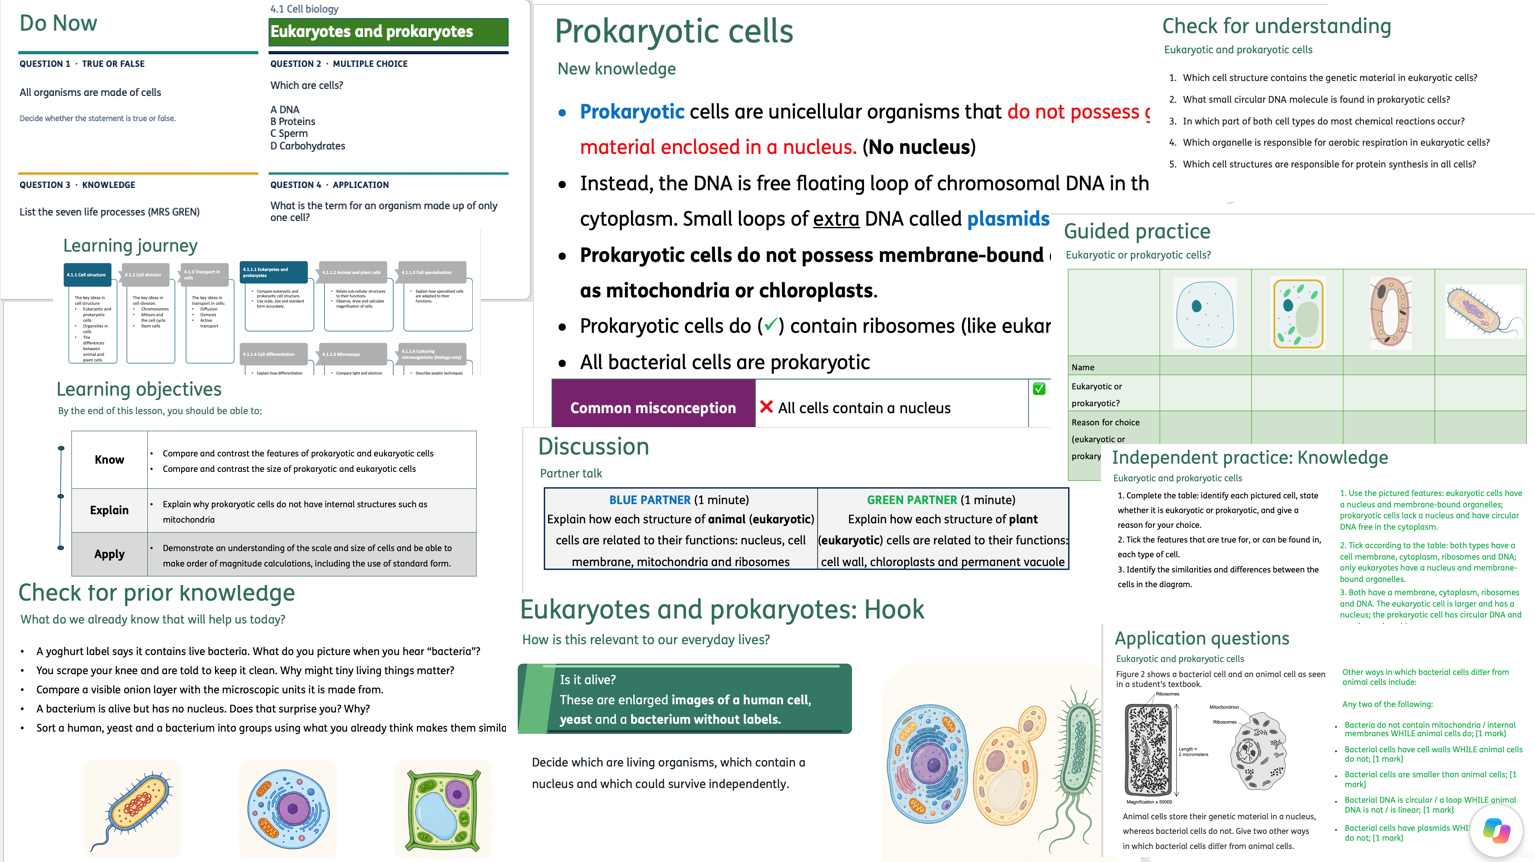The height and width of the screenshot is (862, 1535).
Task: Click 'All bacterial cells are prokaryotic' bullet
Action: click(725, 362)
